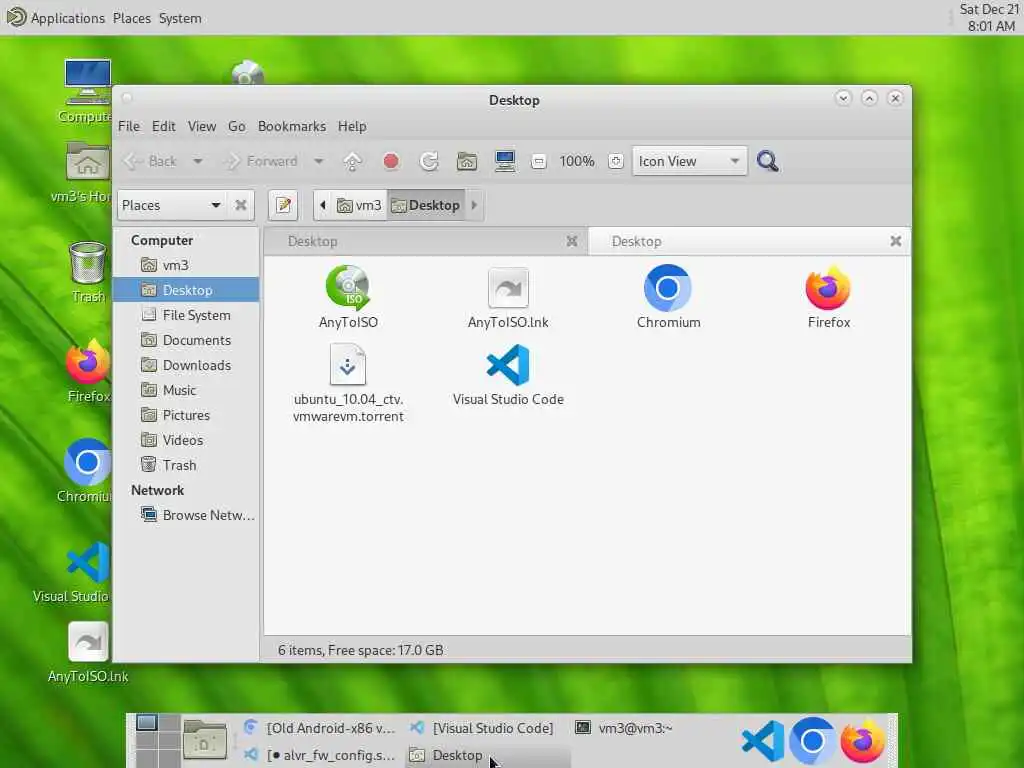Viewport: 1024px width, 768px height.
Task: Launch Chromium from the bottom panel
Action: point(812,741)
